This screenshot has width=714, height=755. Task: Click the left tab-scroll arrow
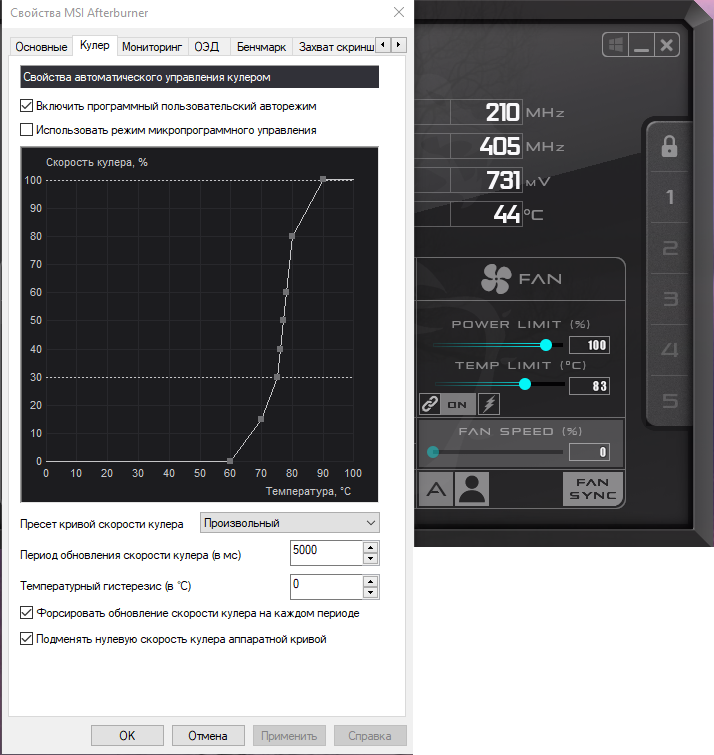pos(383,45)
